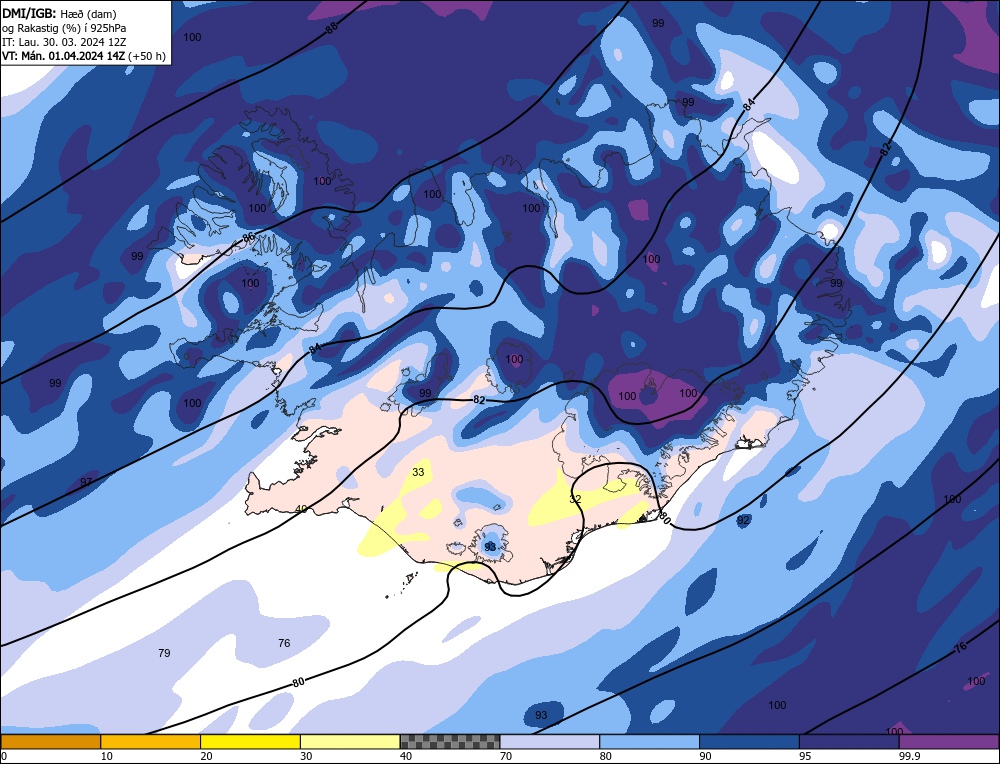1000x764 pixels.
Task: Click the purple legend swatch above 99.9
Action: tap(949, 741)
